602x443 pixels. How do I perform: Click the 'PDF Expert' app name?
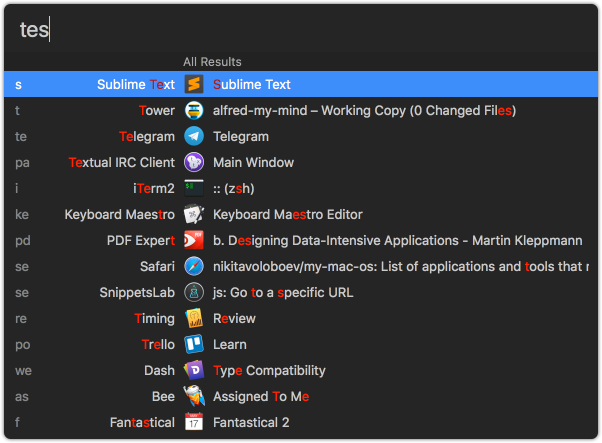[x=141, y=241]
